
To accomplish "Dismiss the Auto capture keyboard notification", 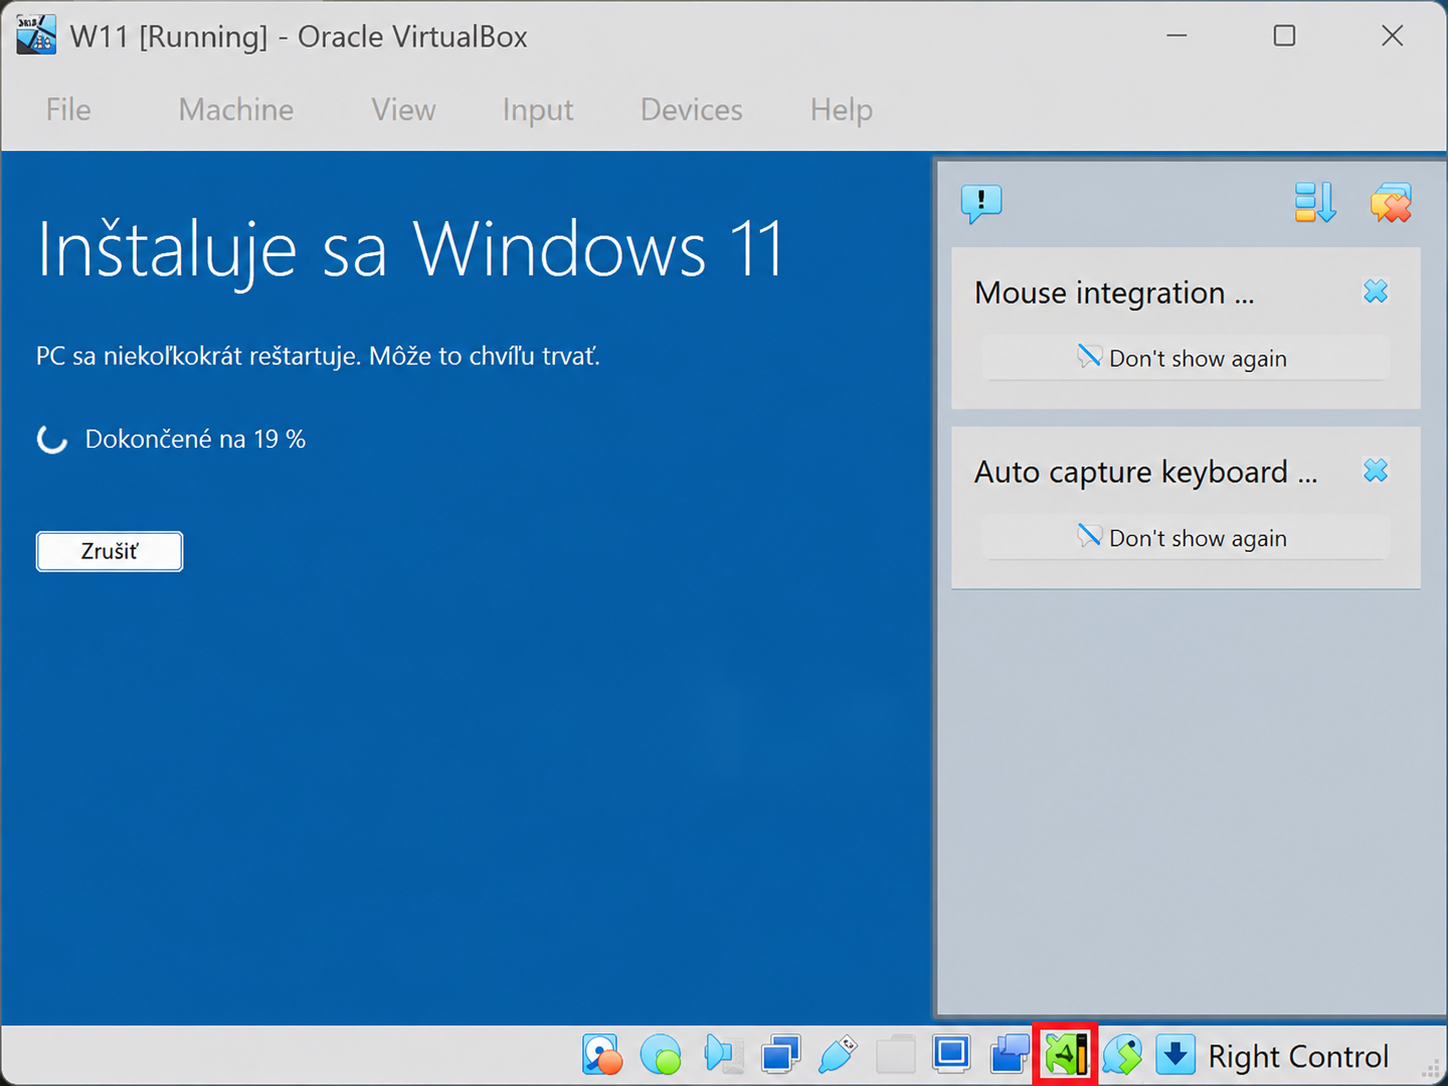I will (x=1376, y=470).
